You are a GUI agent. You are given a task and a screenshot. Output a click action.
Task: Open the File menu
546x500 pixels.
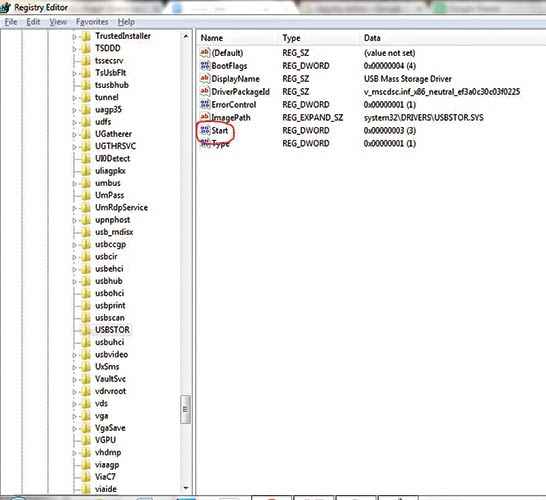coord(11,22)
